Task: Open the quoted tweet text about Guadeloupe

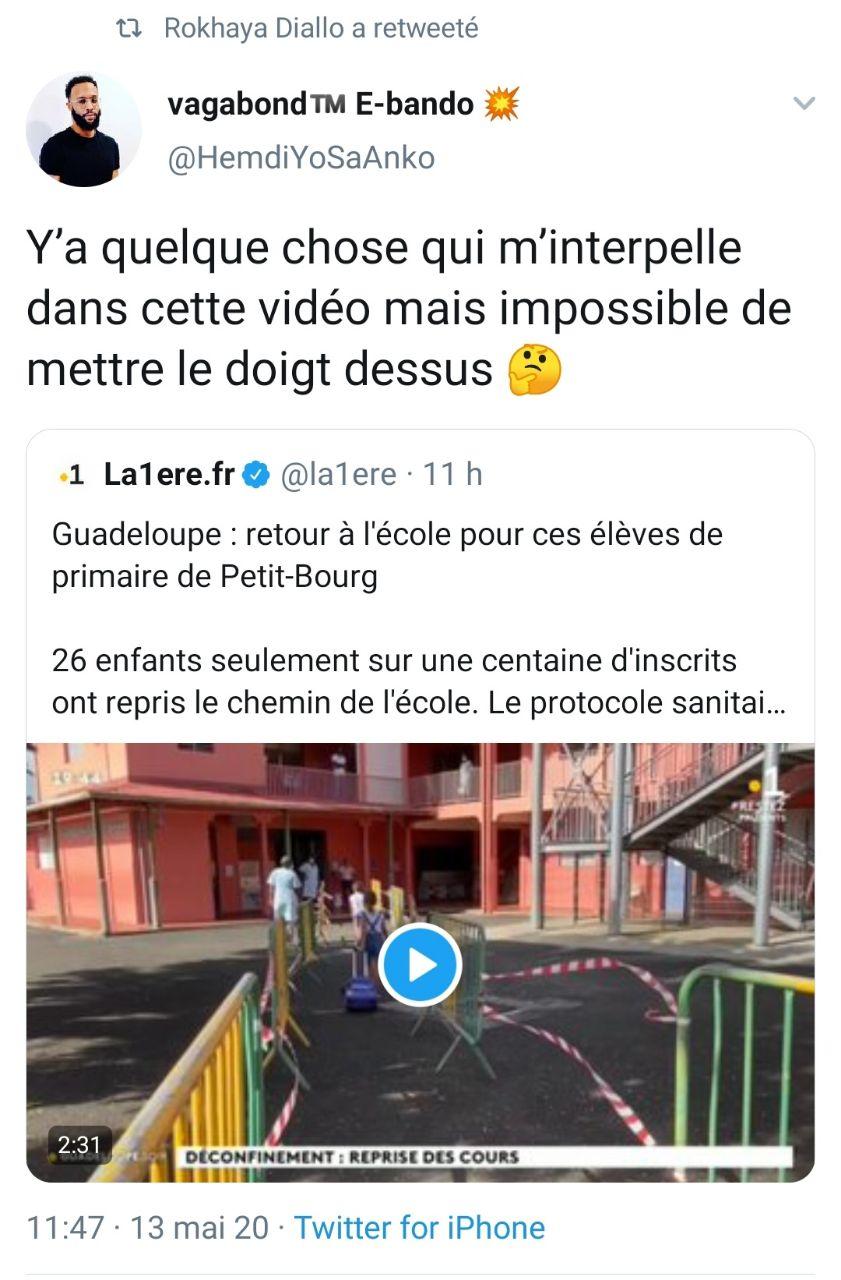Action: (x=419, y=619)
